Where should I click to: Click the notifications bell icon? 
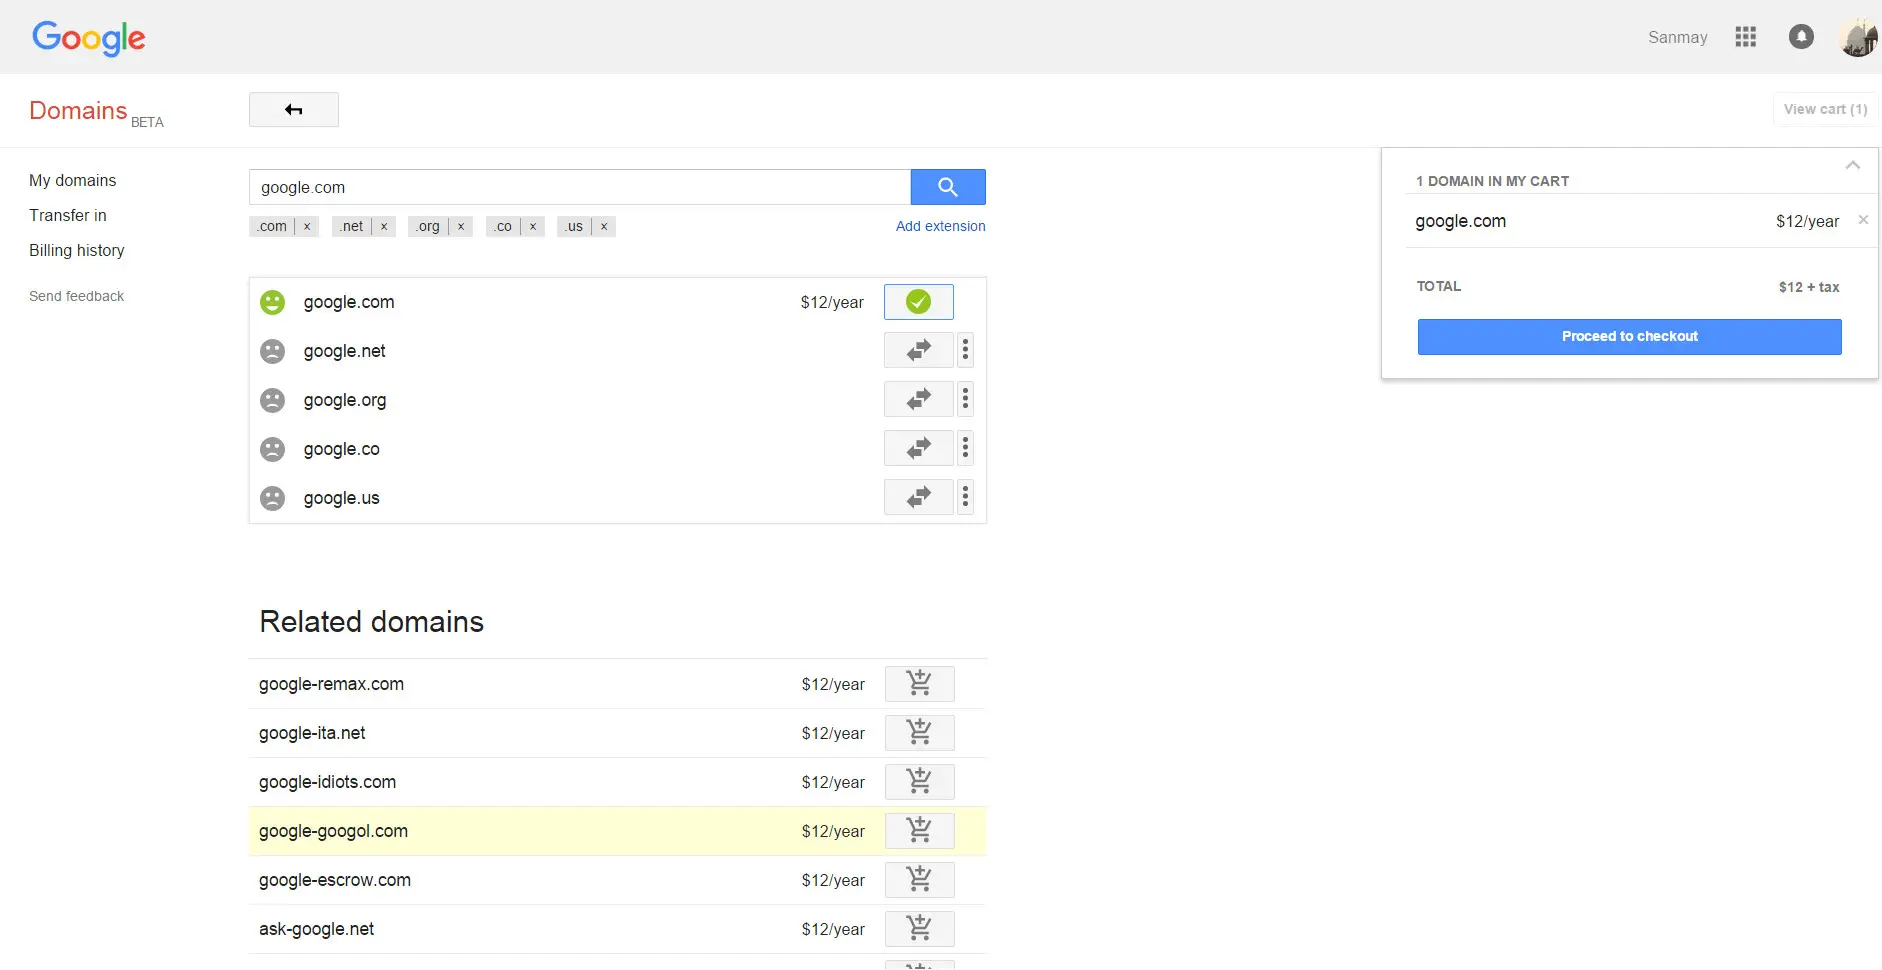coord(1800,36)
